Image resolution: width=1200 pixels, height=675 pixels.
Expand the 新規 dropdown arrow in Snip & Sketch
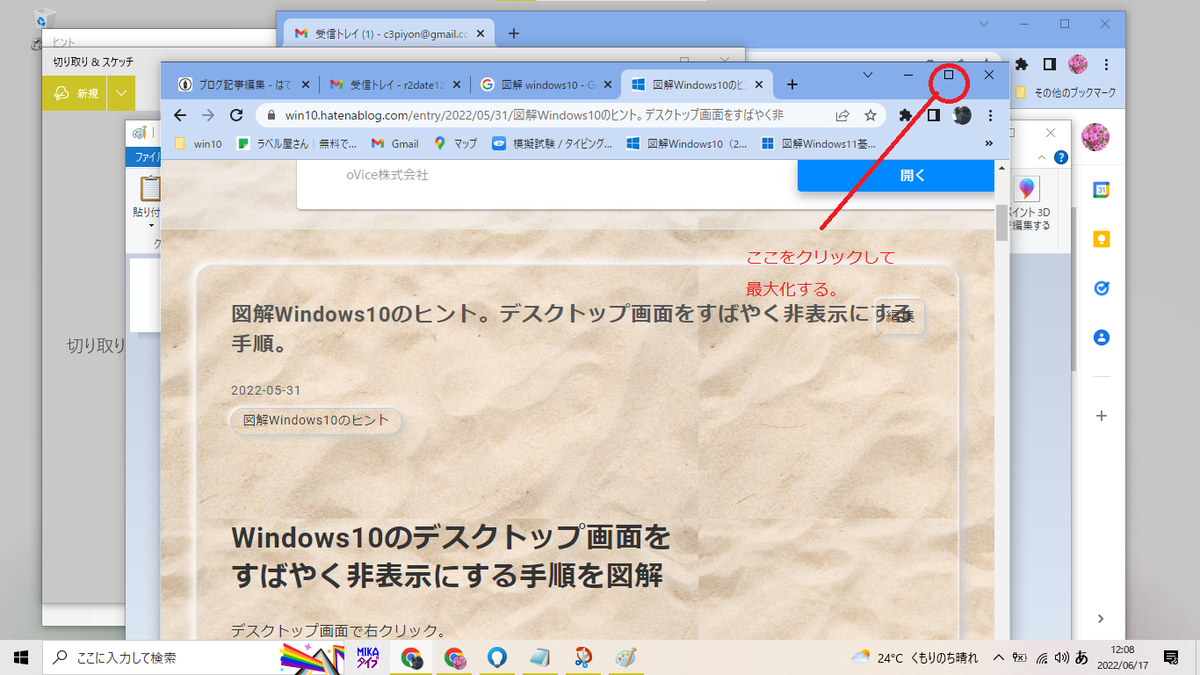tap(120, 93)
